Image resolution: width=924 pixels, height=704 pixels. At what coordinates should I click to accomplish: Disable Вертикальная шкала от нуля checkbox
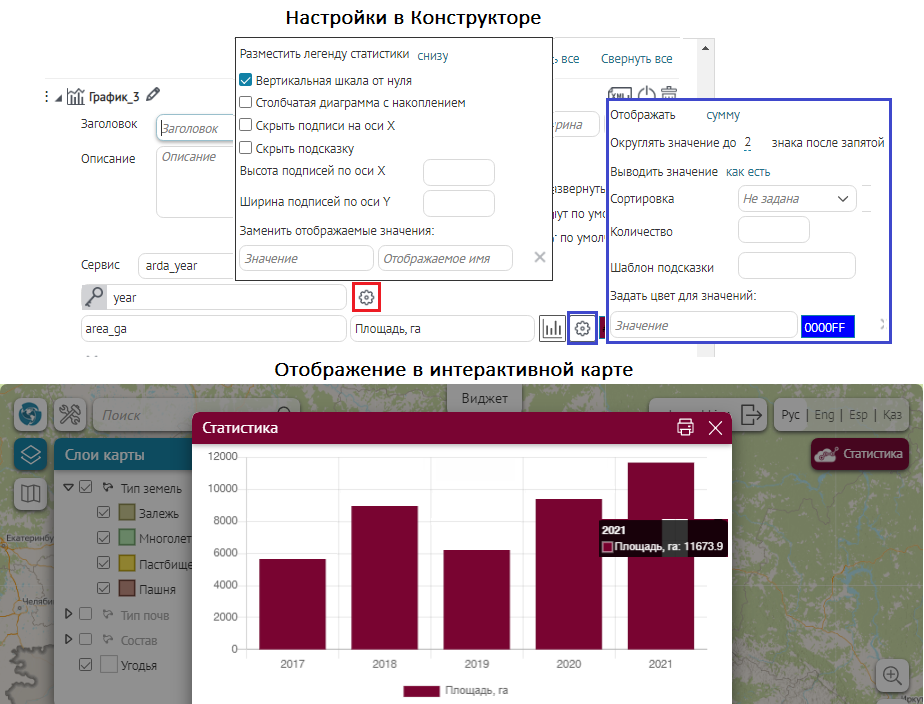point(246,80)
